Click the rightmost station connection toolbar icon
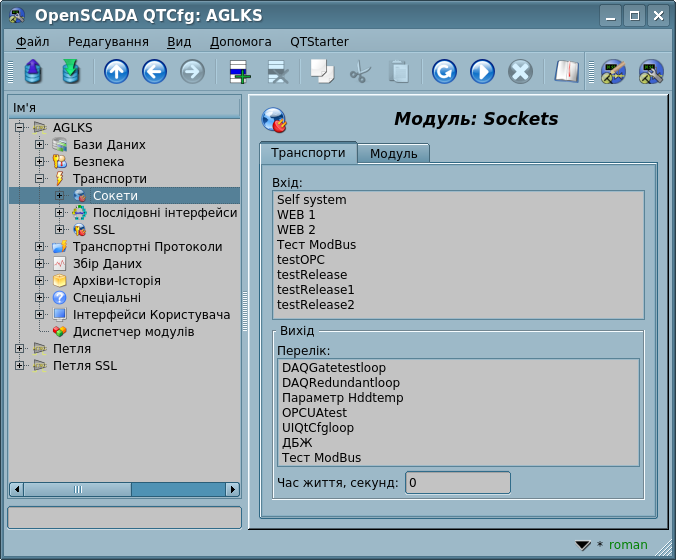This screenshot has height=560, width=676. (651, 72)
